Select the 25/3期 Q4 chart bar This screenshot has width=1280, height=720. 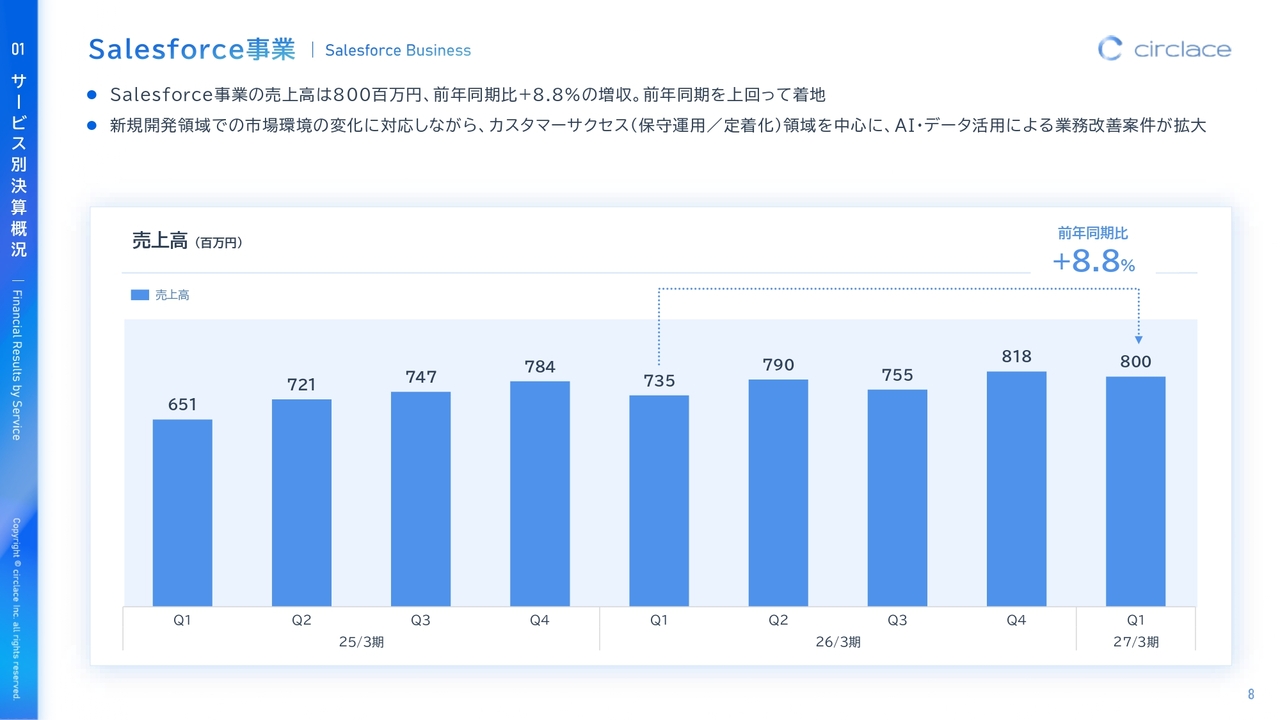click(540, 493)
